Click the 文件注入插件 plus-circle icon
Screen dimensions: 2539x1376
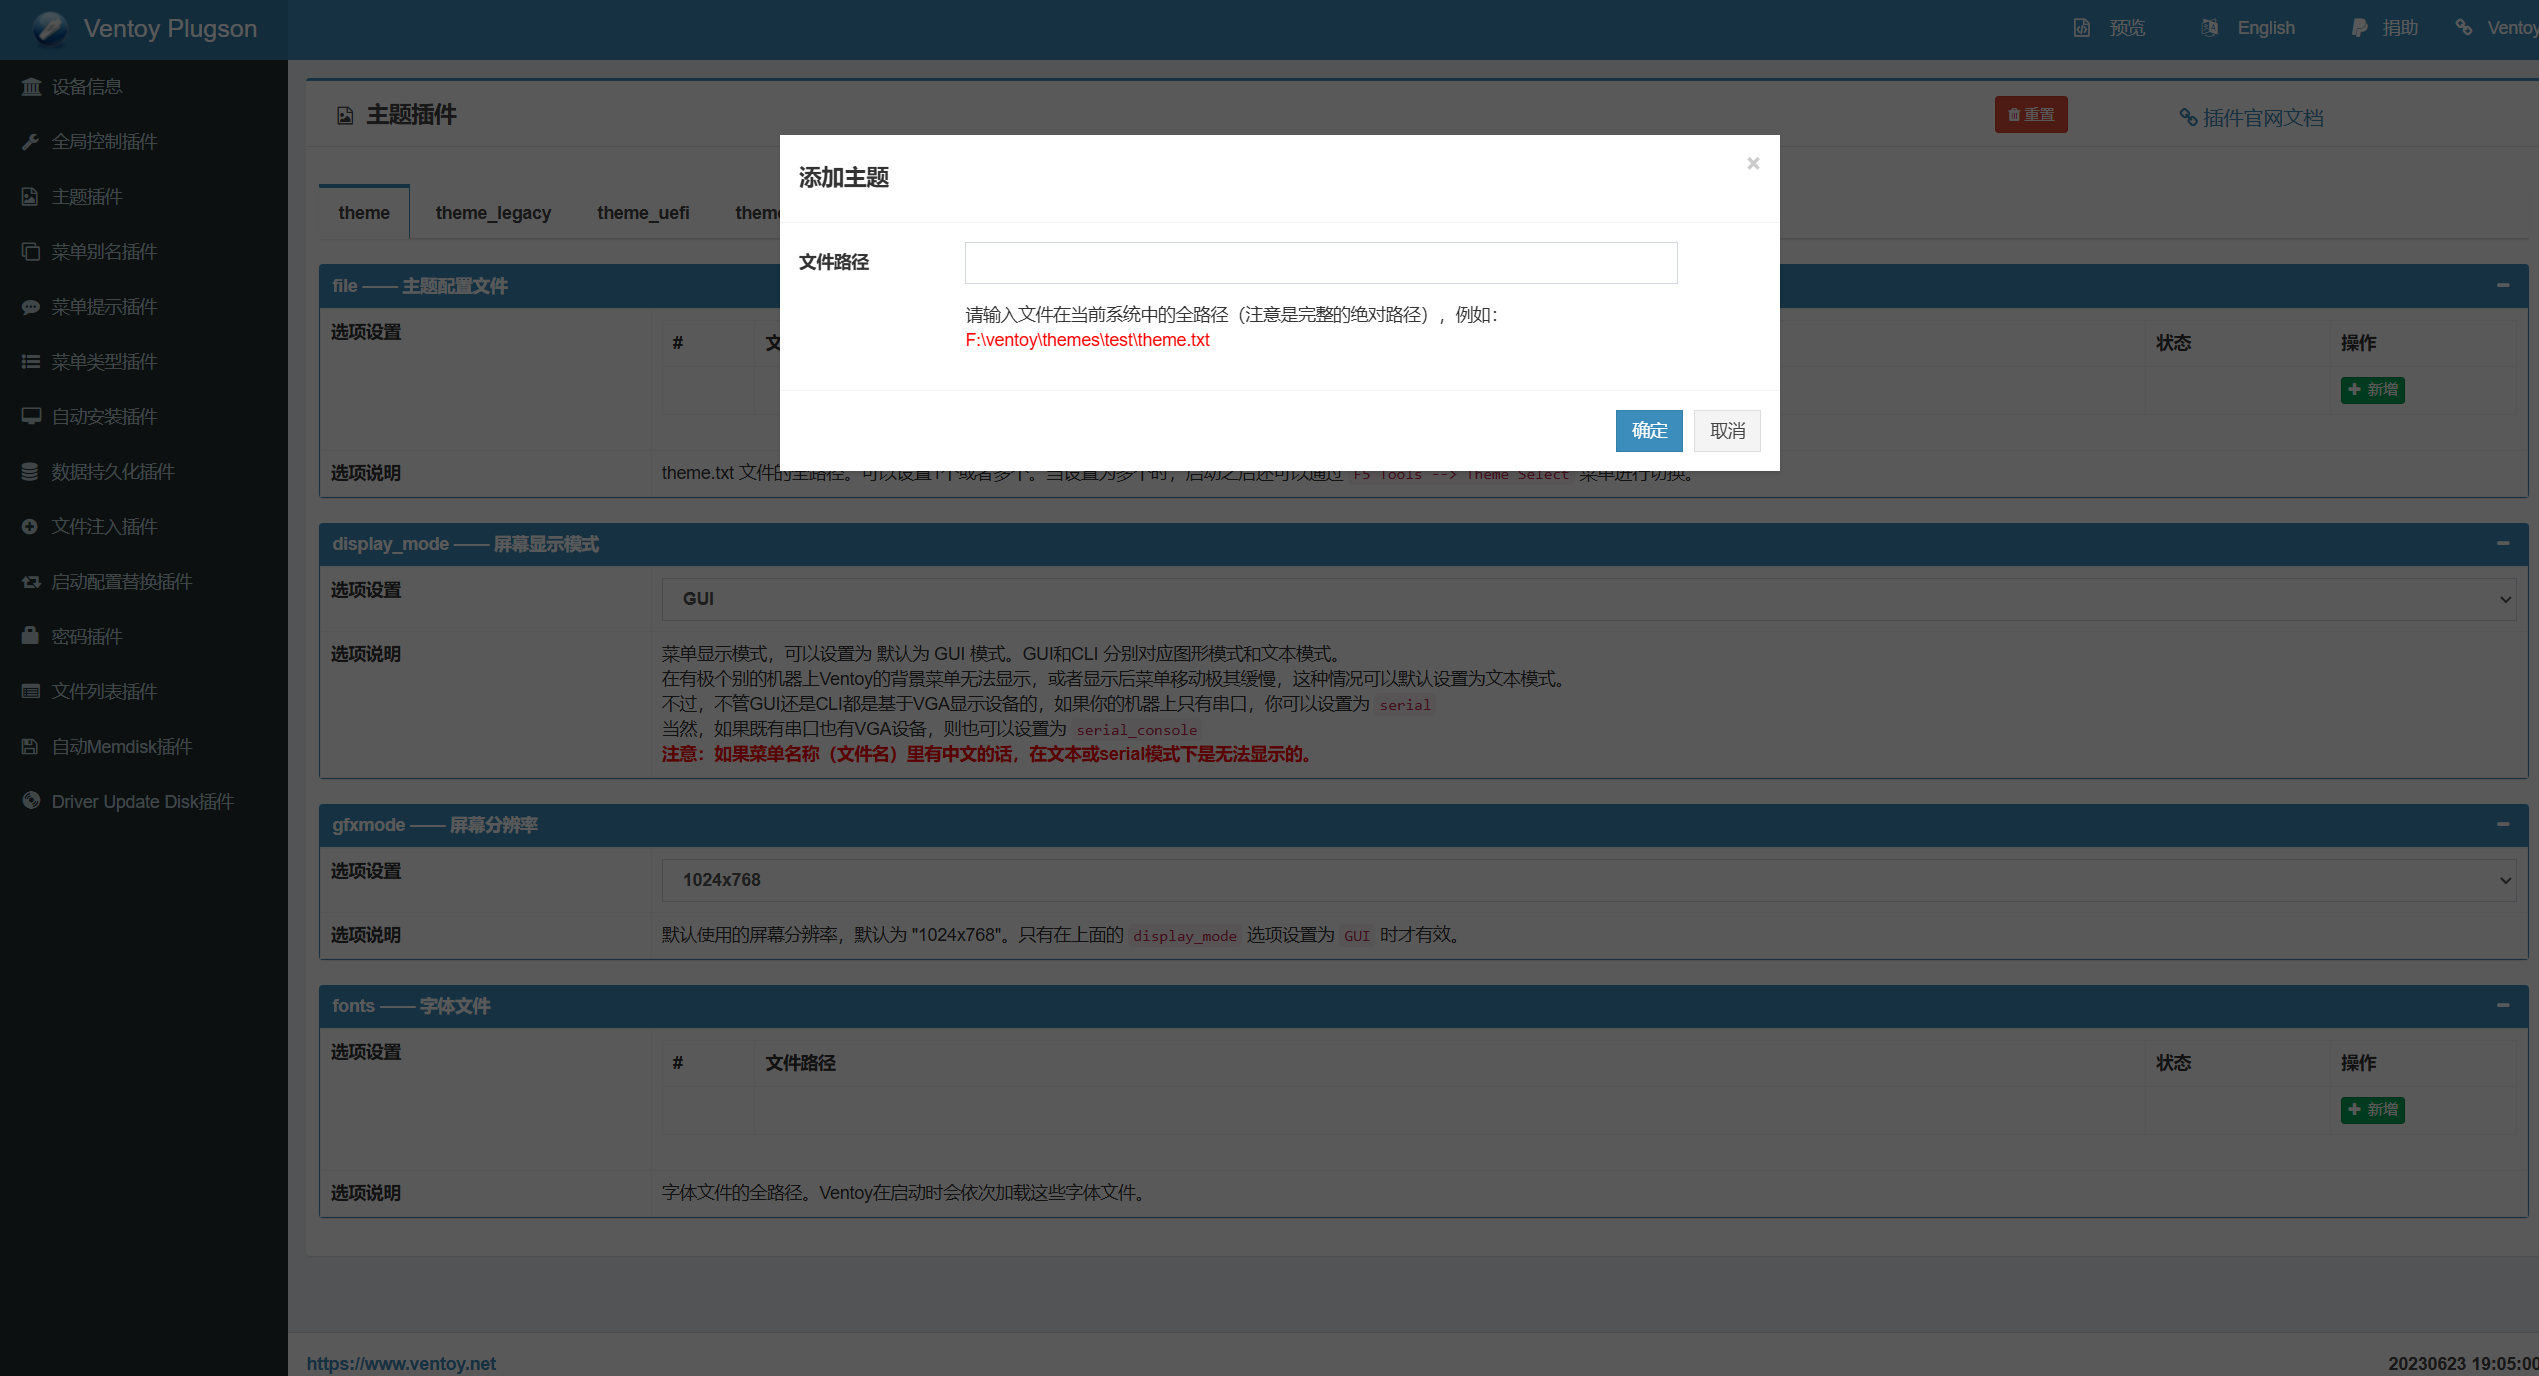[x=31, y=527]
